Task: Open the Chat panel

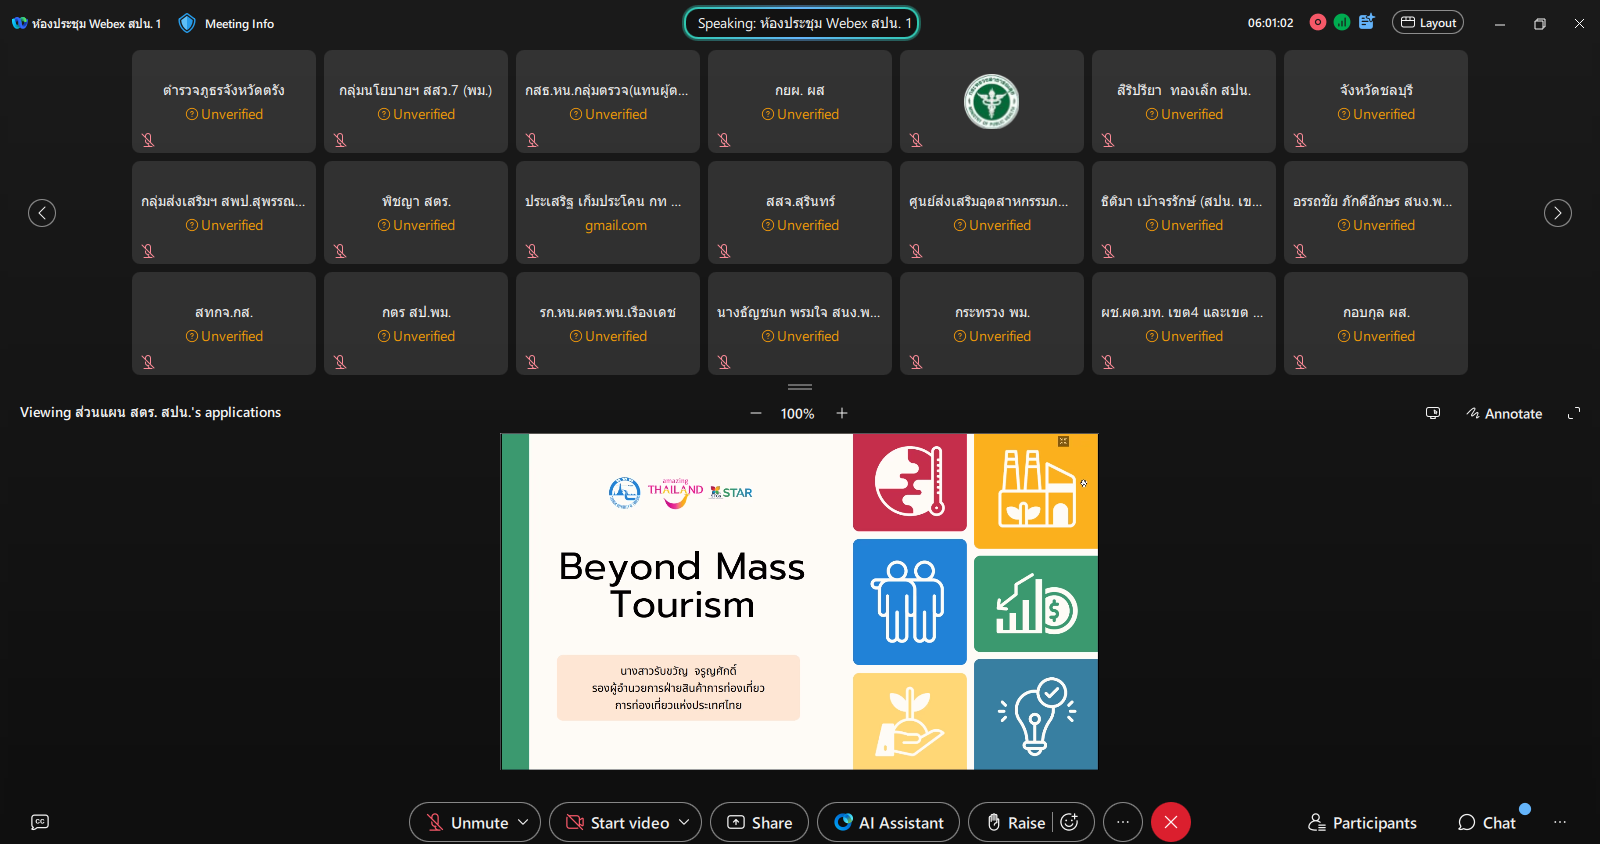Action: pos(1487,822)
